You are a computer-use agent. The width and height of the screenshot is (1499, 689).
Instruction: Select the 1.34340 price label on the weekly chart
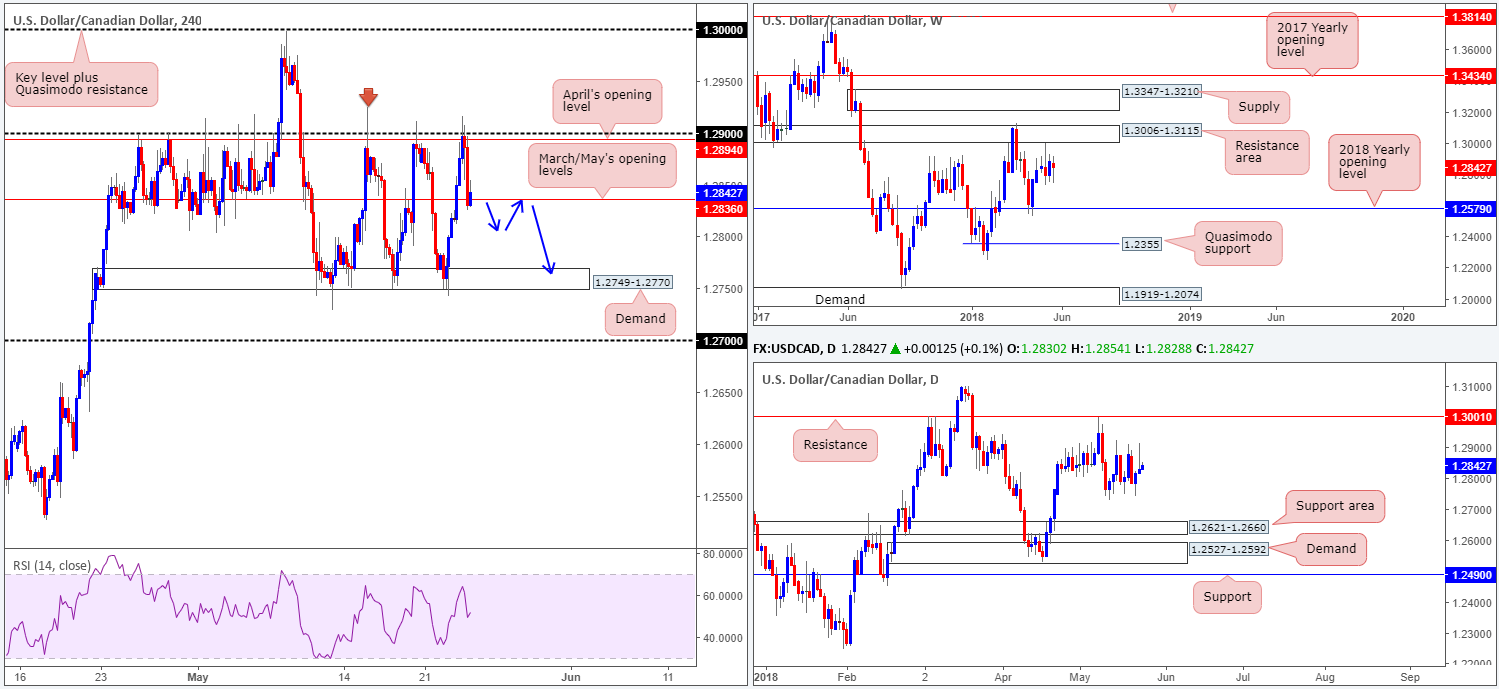(x=1470, y=76)
